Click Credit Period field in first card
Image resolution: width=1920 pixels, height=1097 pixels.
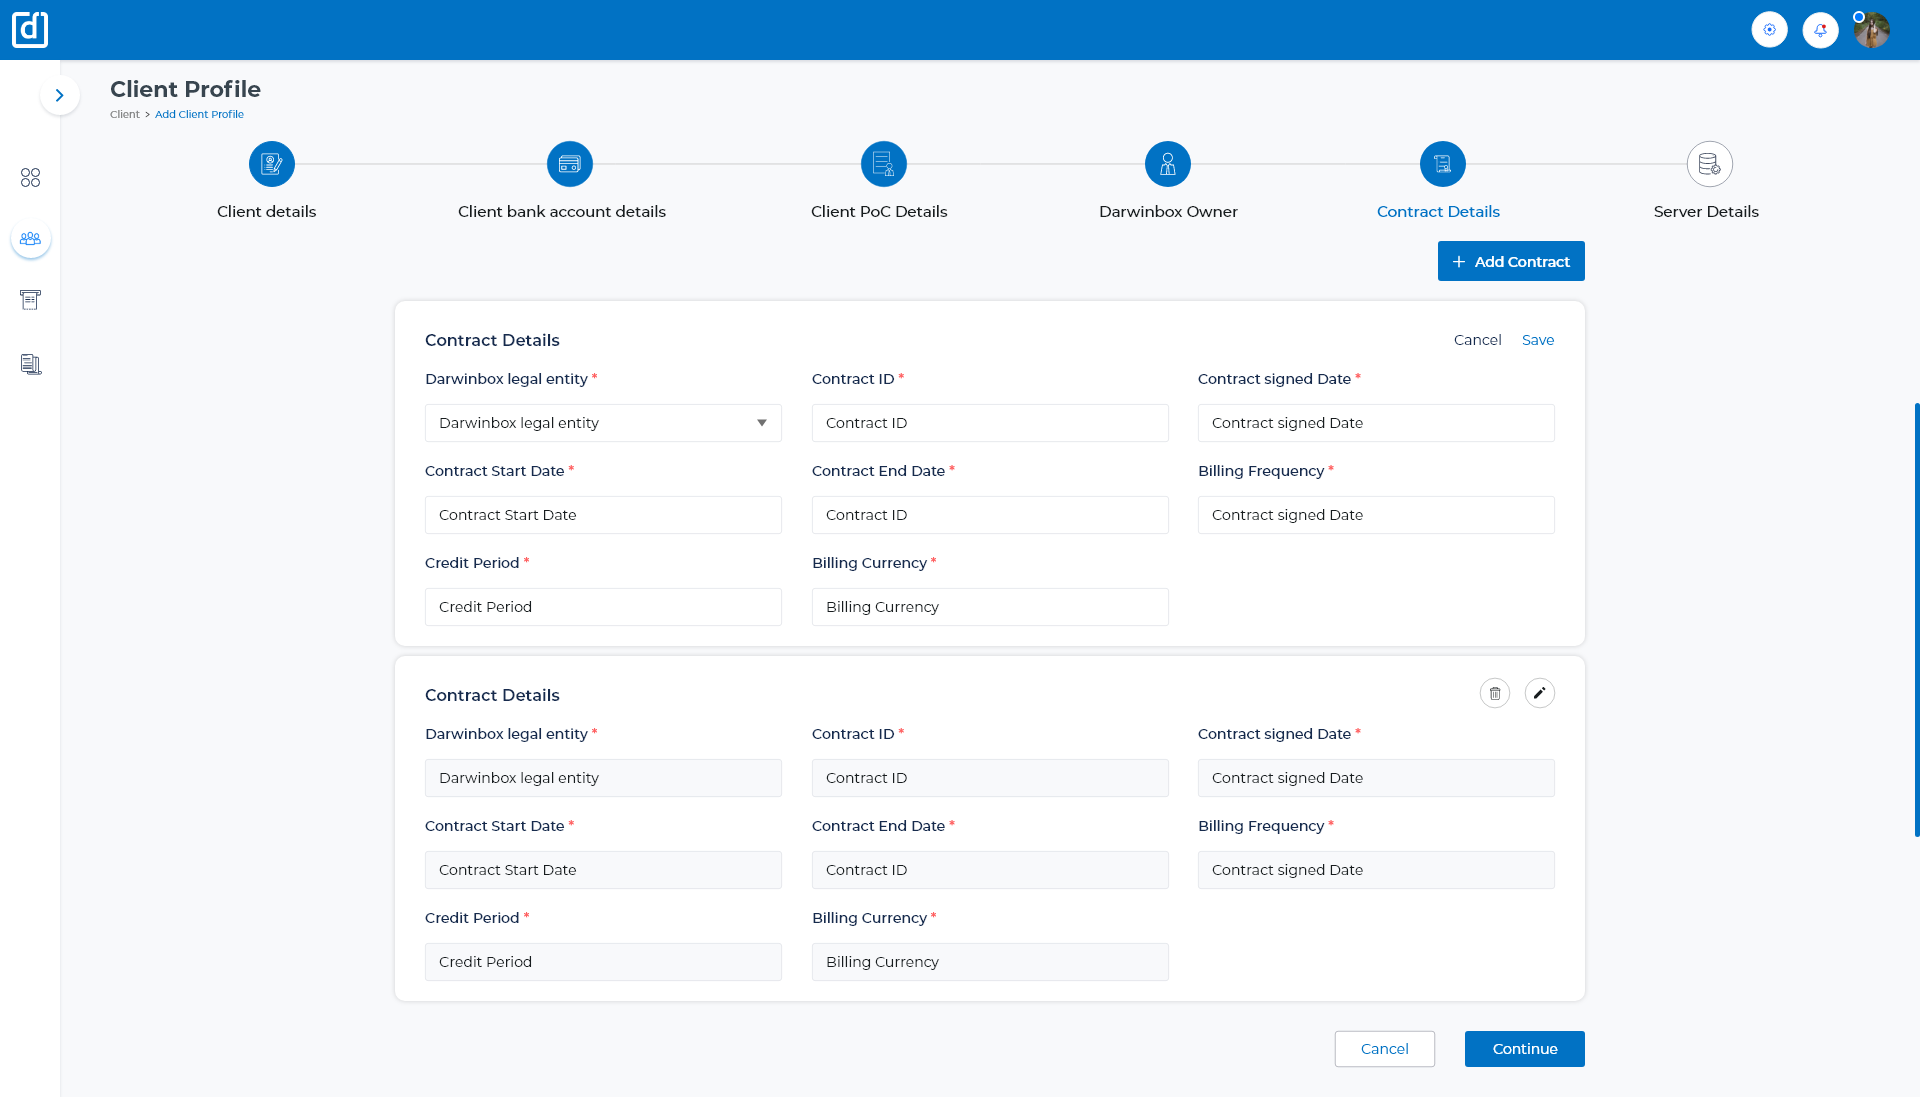click(603, 607)
